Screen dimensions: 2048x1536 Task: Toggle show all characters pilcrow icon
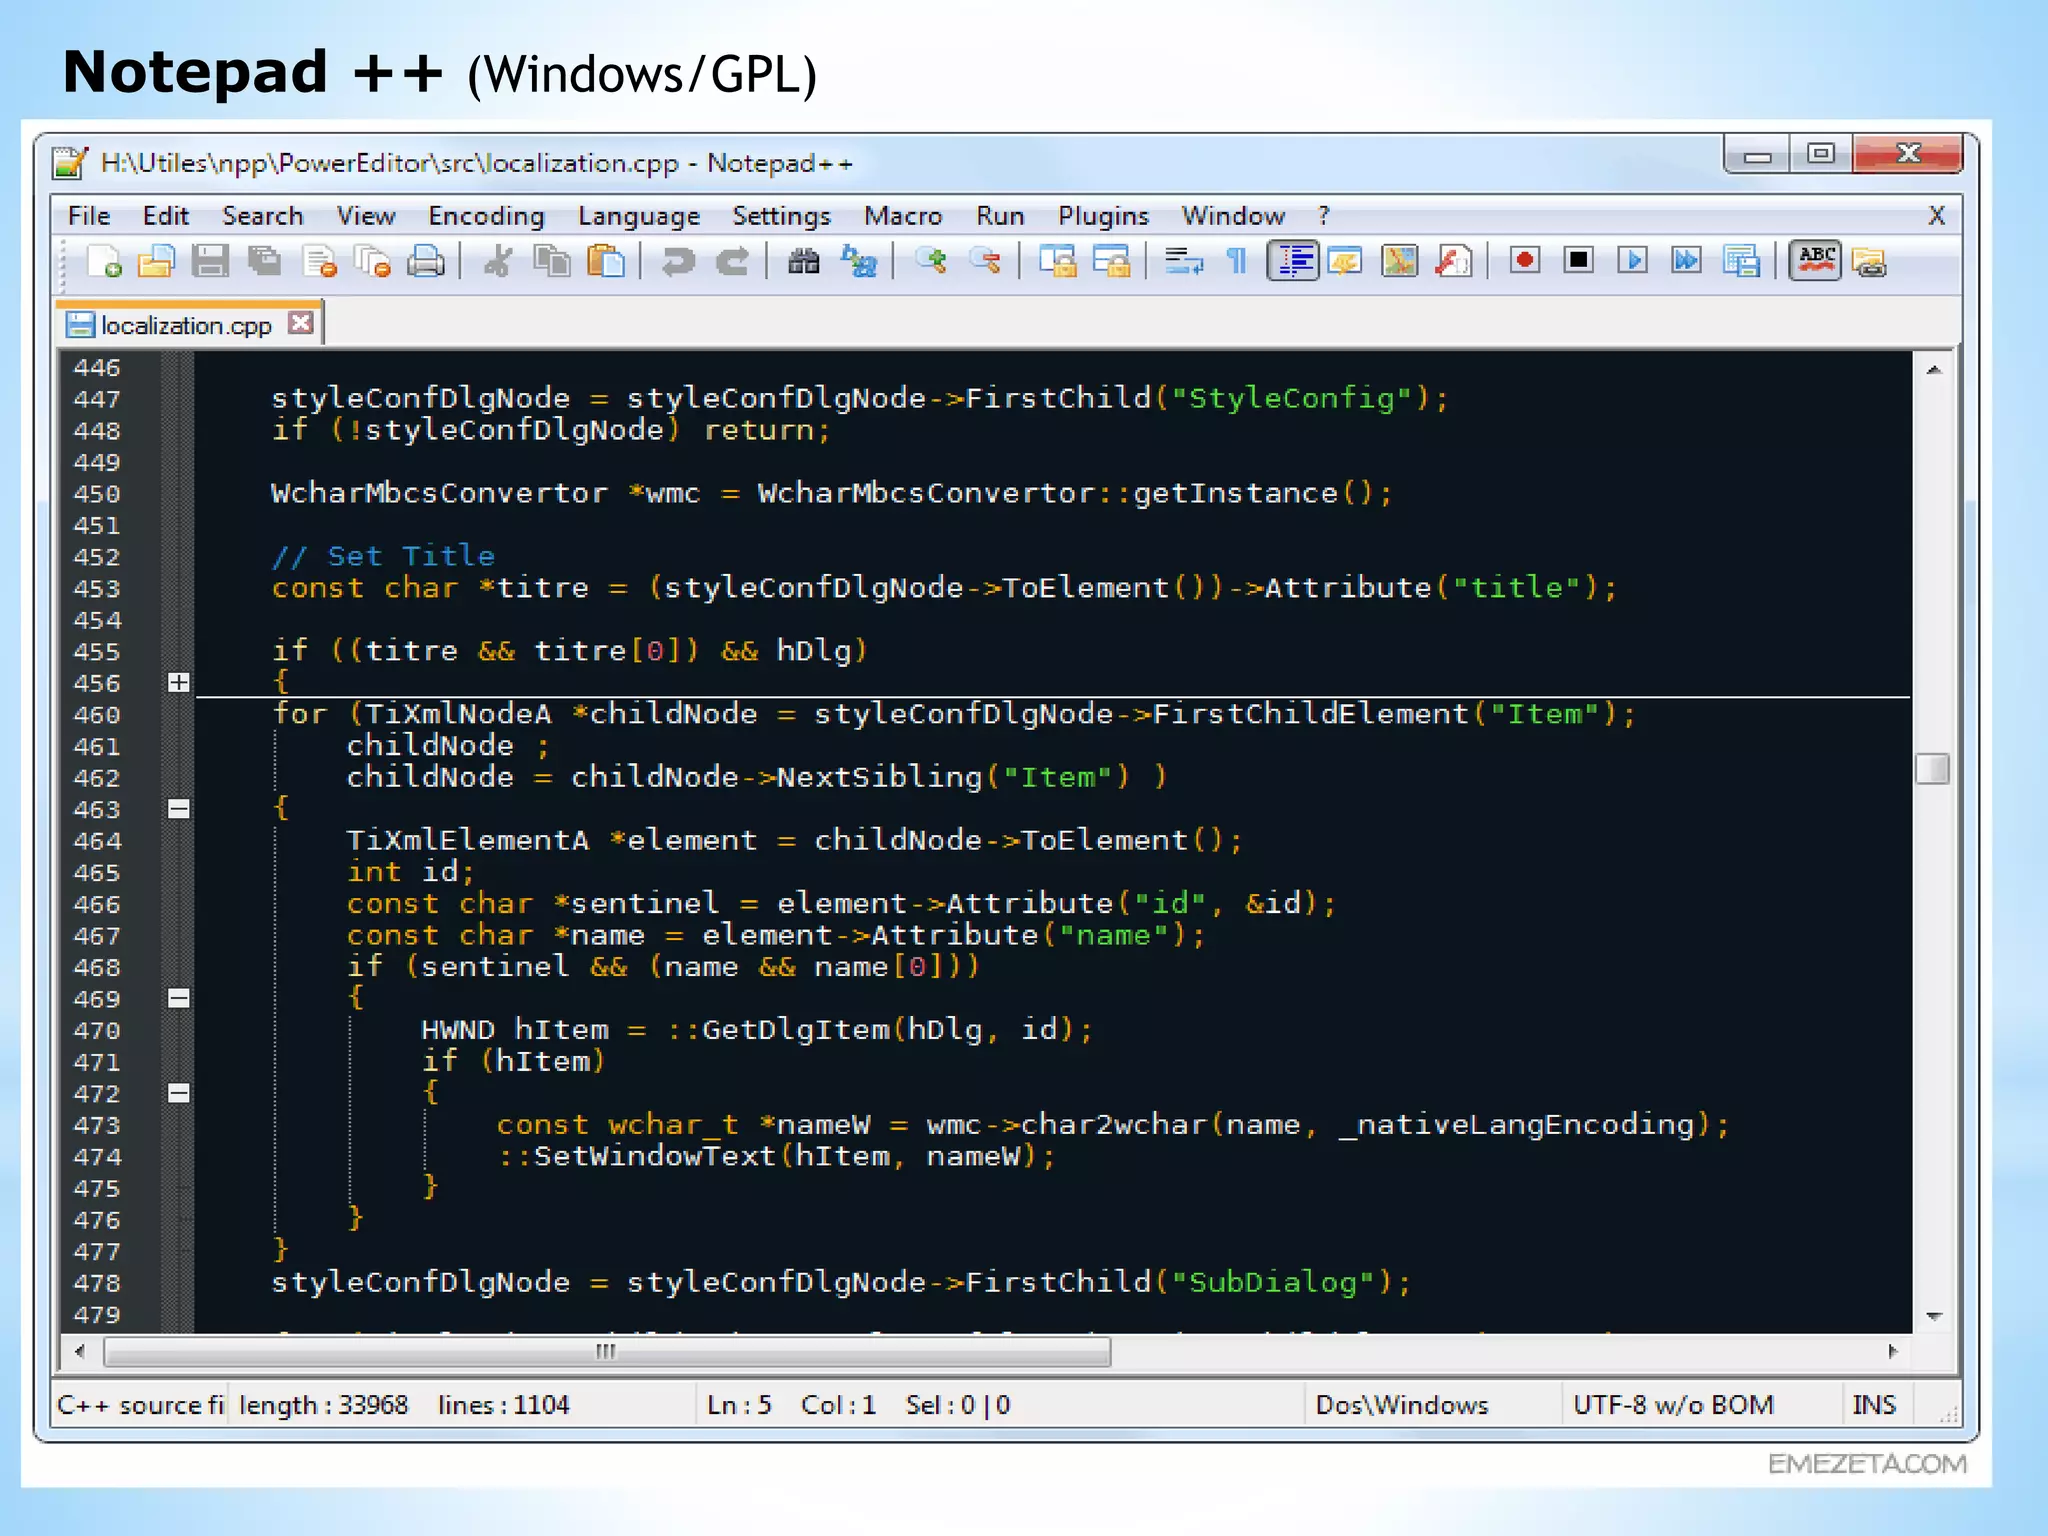[1238, 262]
